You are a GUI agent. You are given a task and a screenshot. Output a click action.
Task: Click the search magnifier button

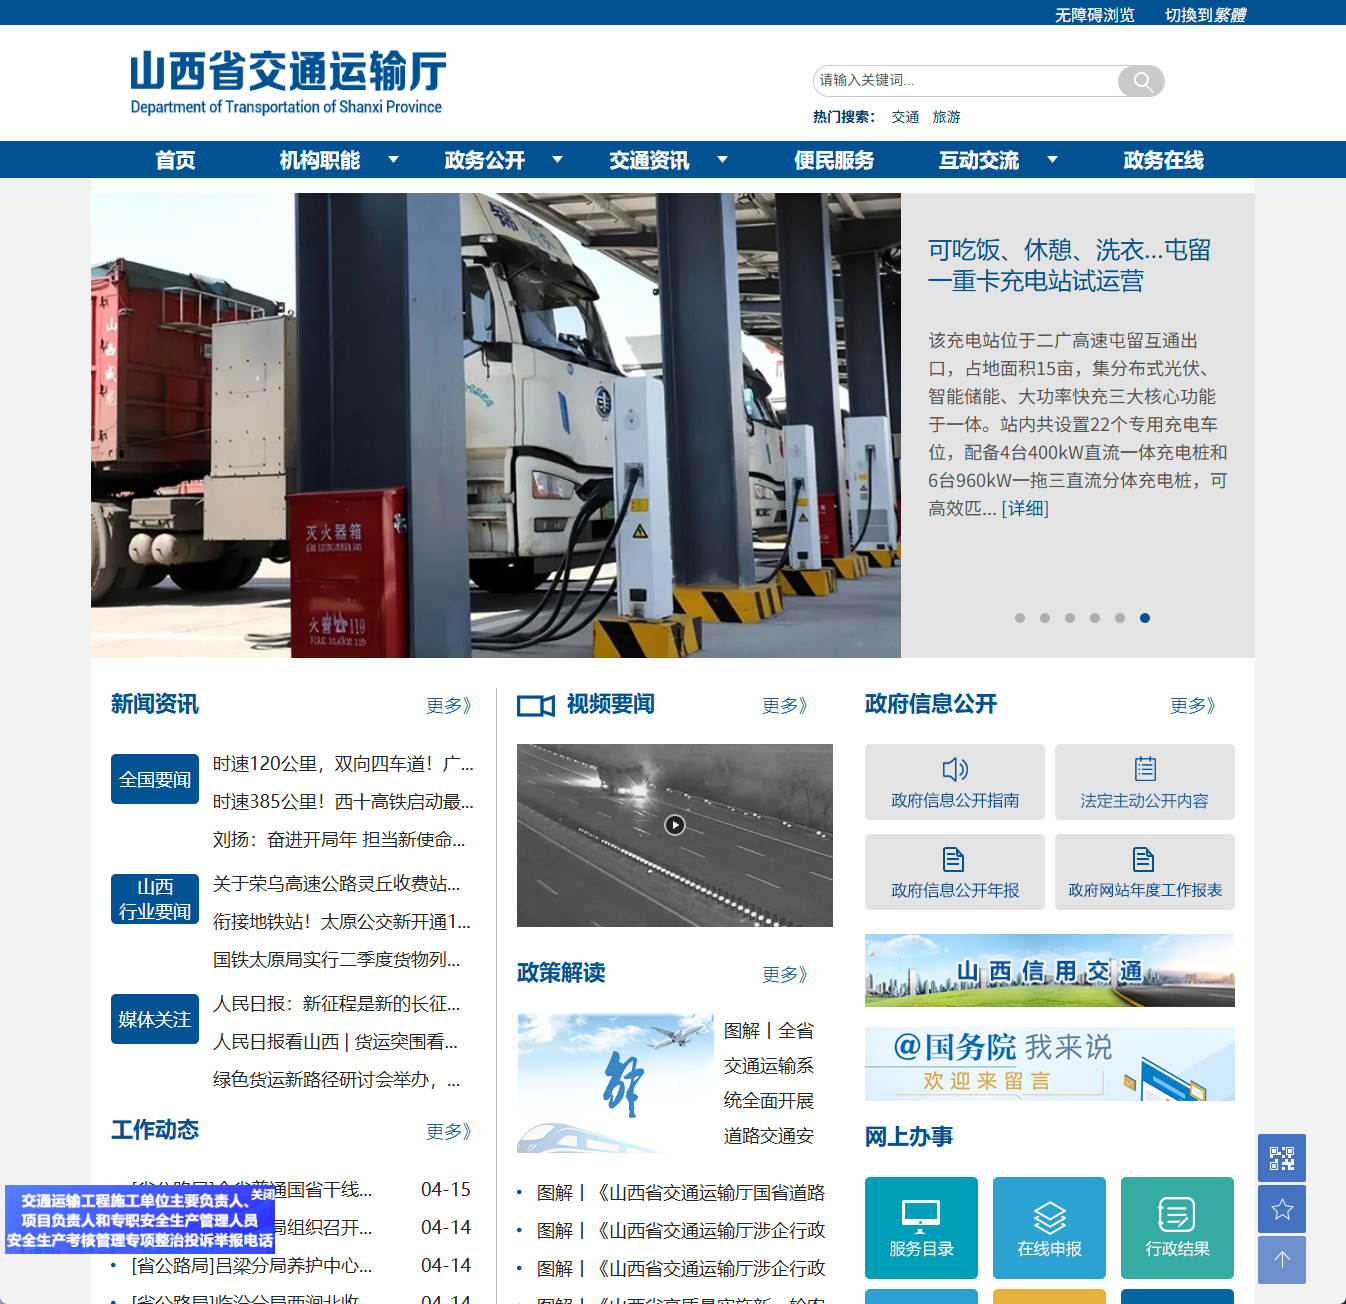pos(1141,81)
